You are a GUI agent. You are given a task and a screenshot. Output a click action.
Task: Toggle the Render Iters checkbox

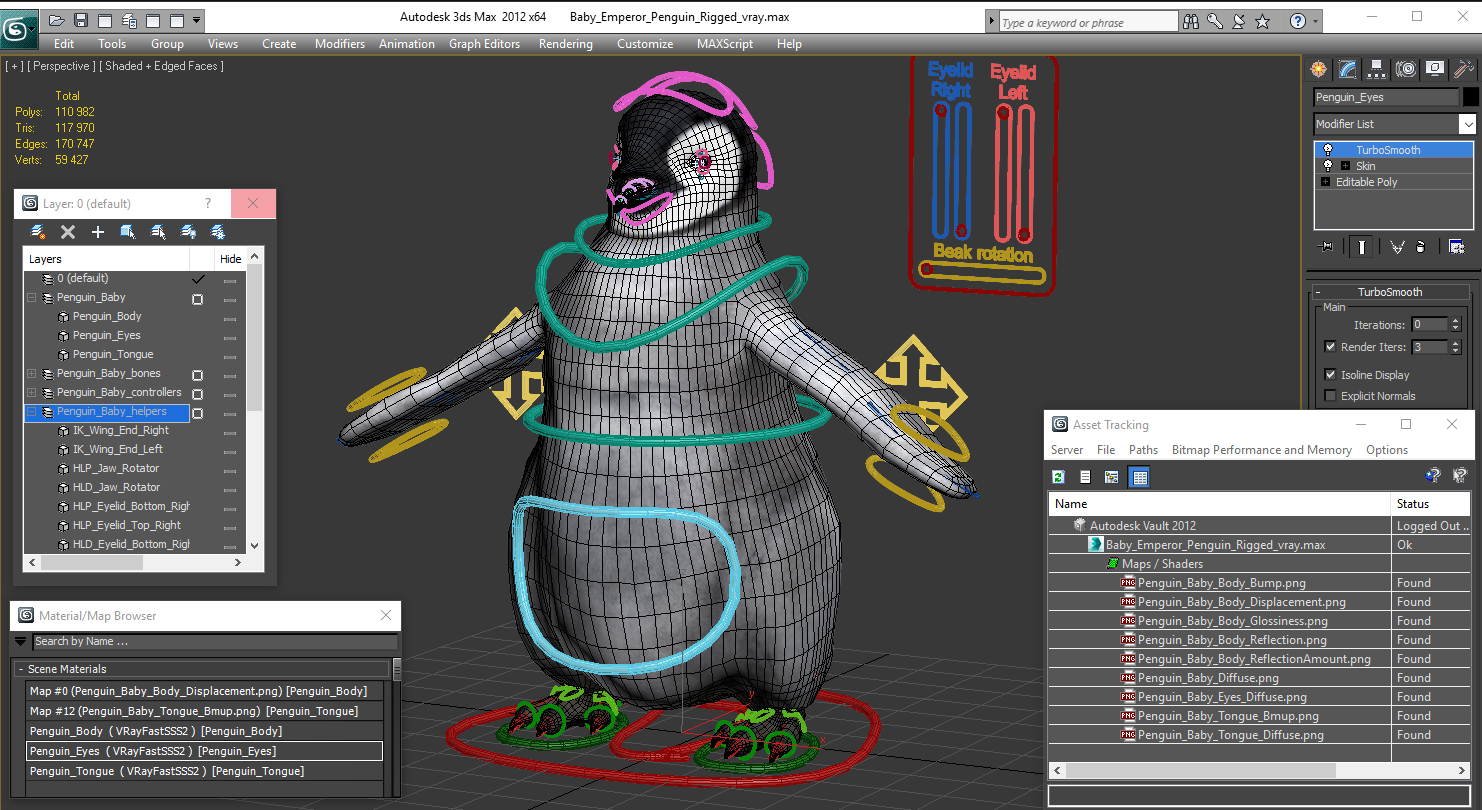tap(1330, 347)
